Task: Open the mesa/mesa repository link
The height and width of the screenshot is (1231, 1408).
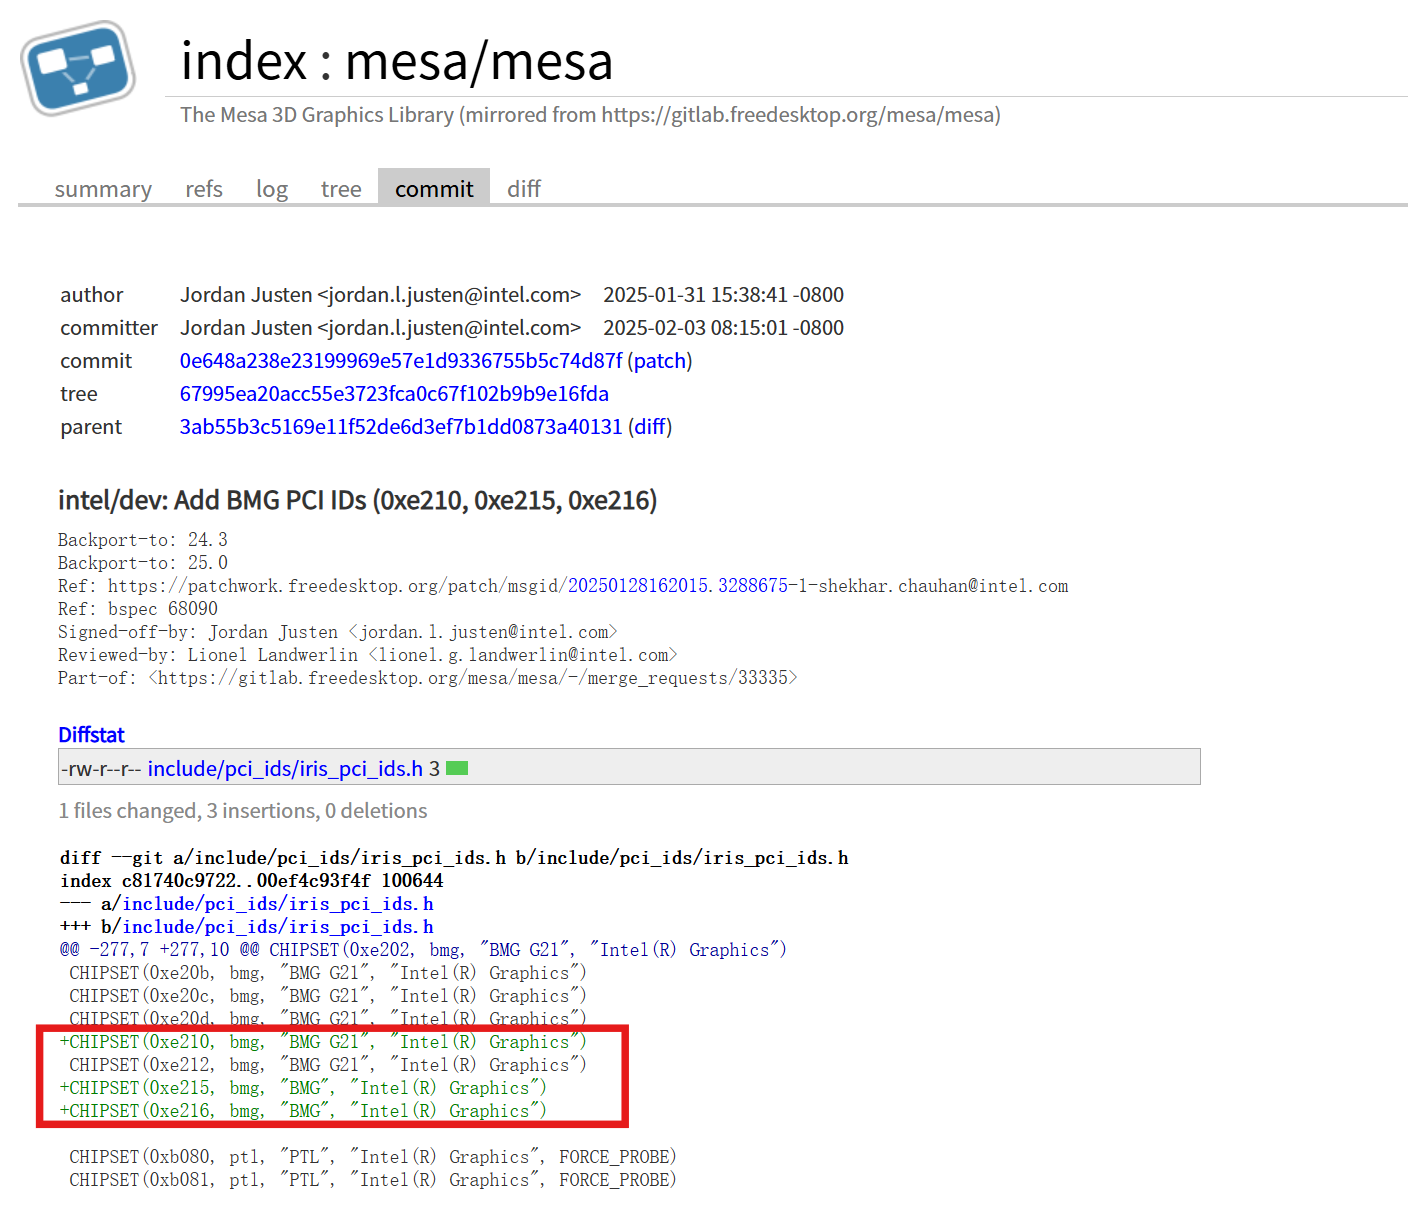Action: pos(479,61)
